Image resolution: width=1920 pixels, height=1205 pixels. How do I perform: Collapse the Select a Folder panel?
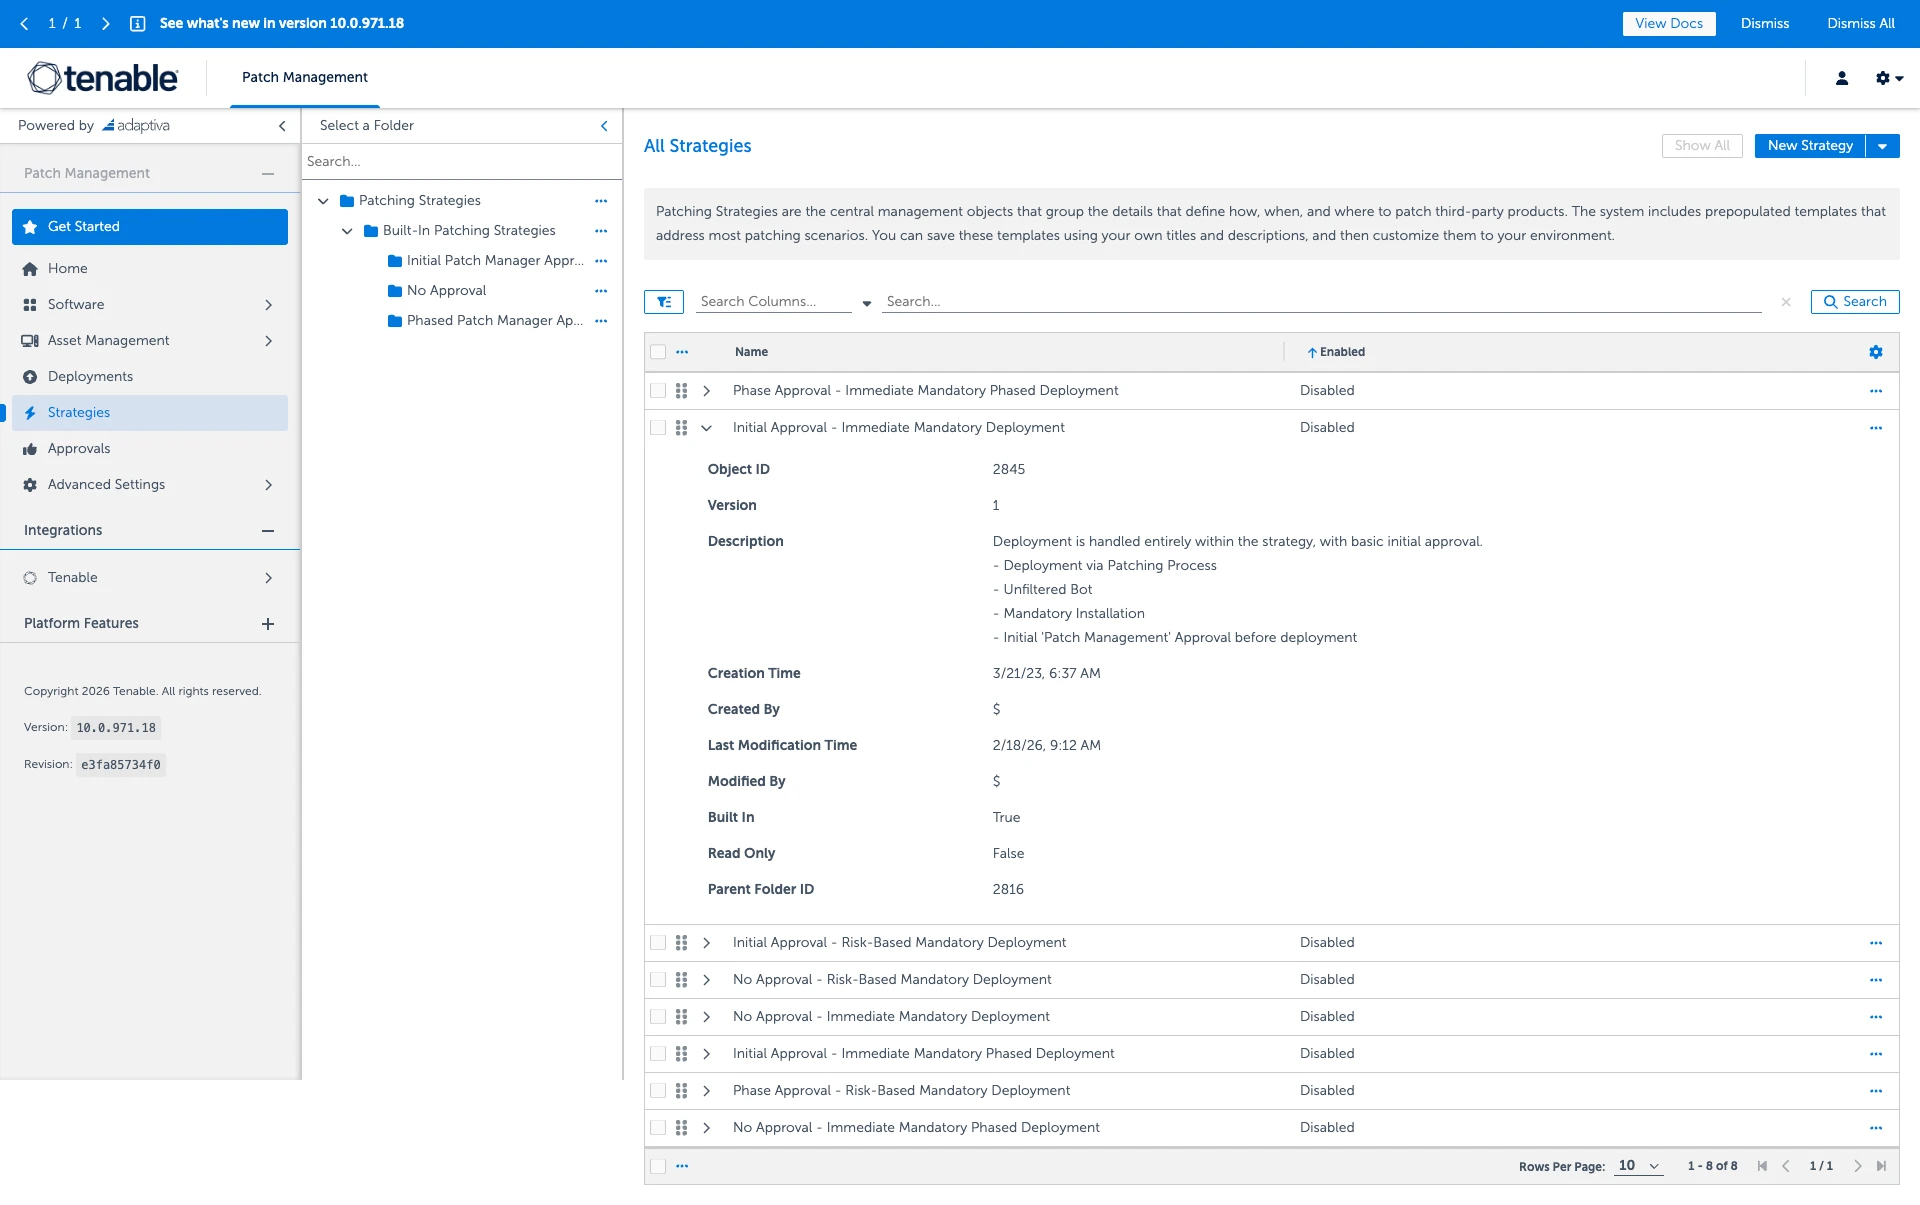[604, 126]
